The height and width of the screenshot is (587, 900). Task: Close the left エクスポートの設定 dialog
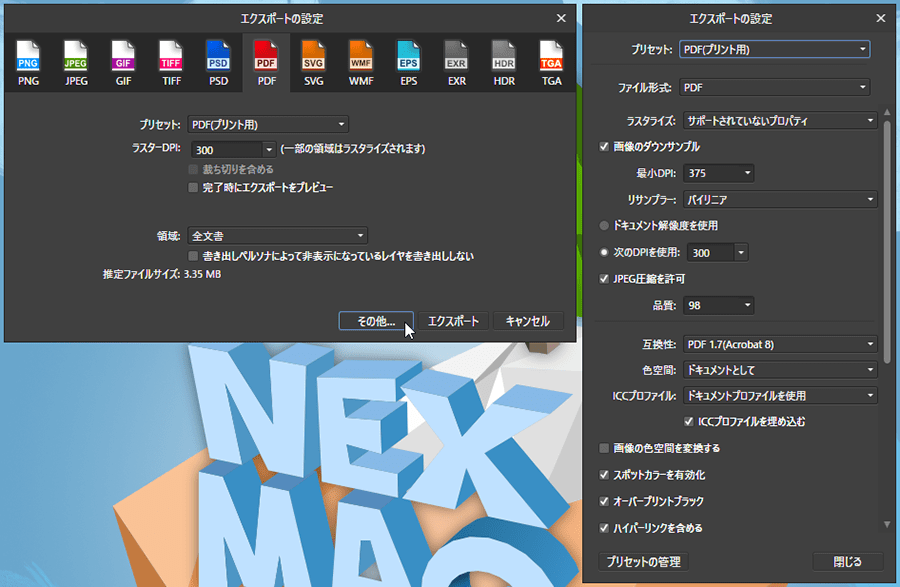coord(561,18)
